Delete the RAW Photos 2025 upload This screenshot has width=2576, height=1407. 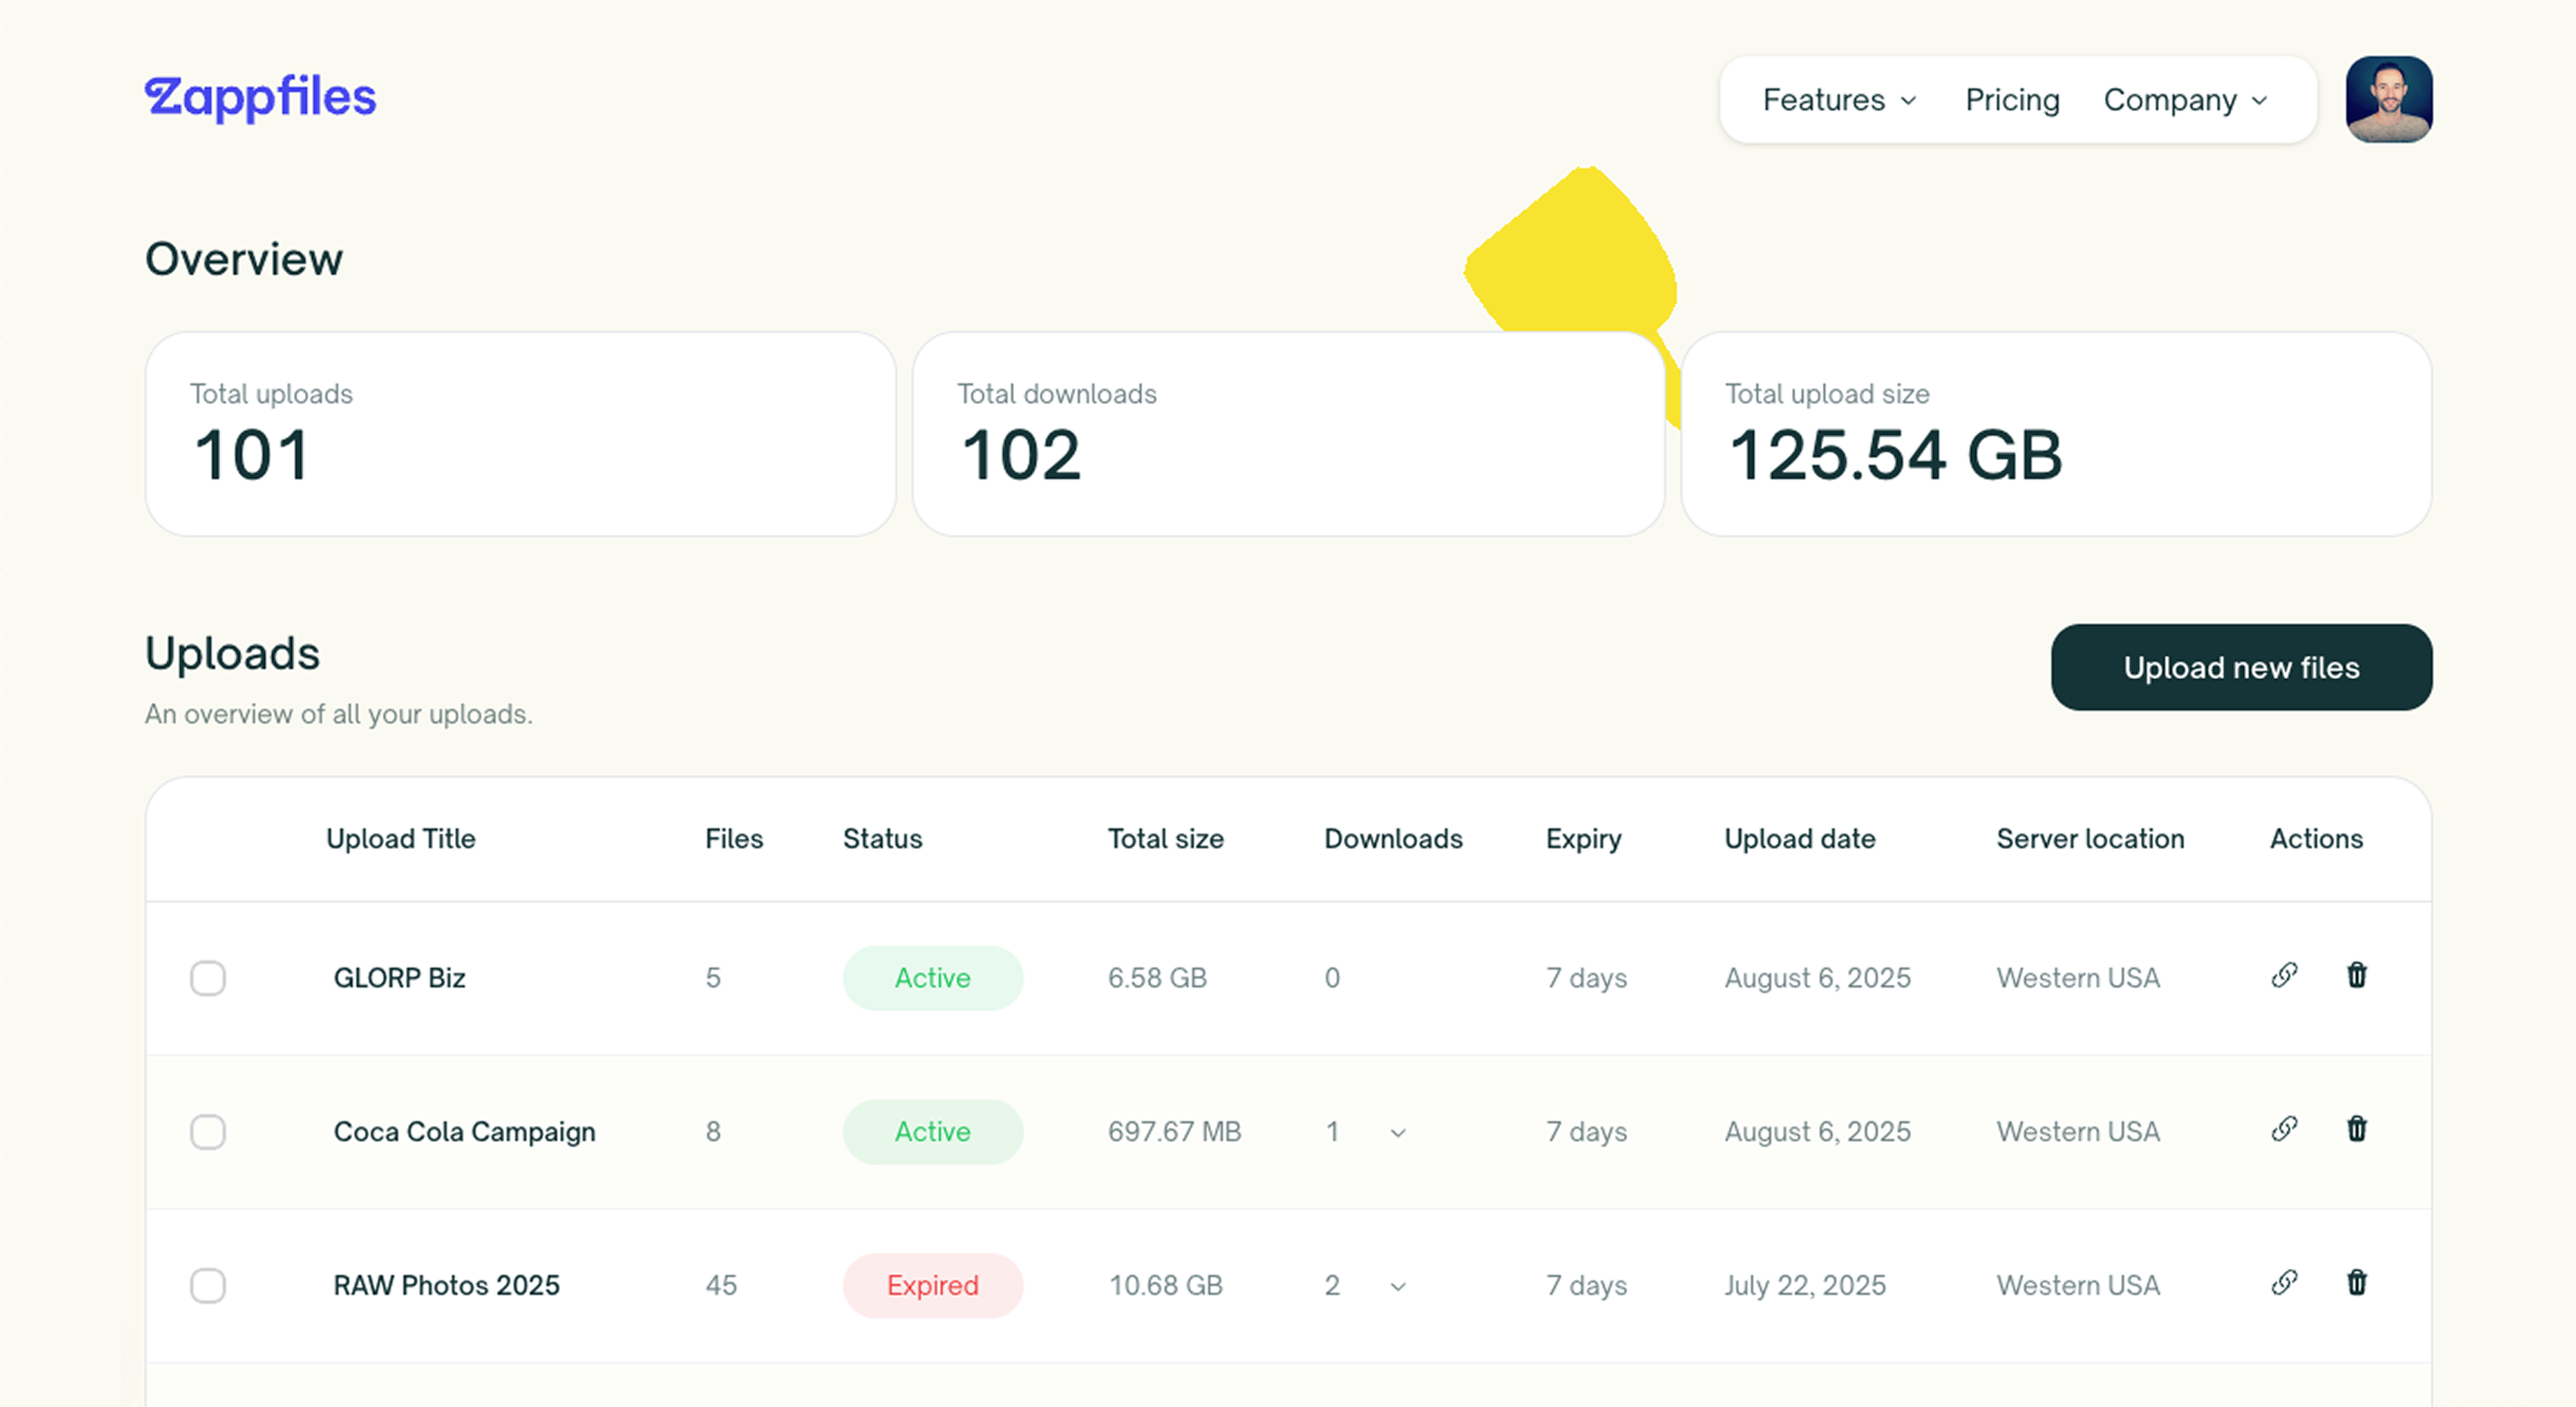2356,1283
